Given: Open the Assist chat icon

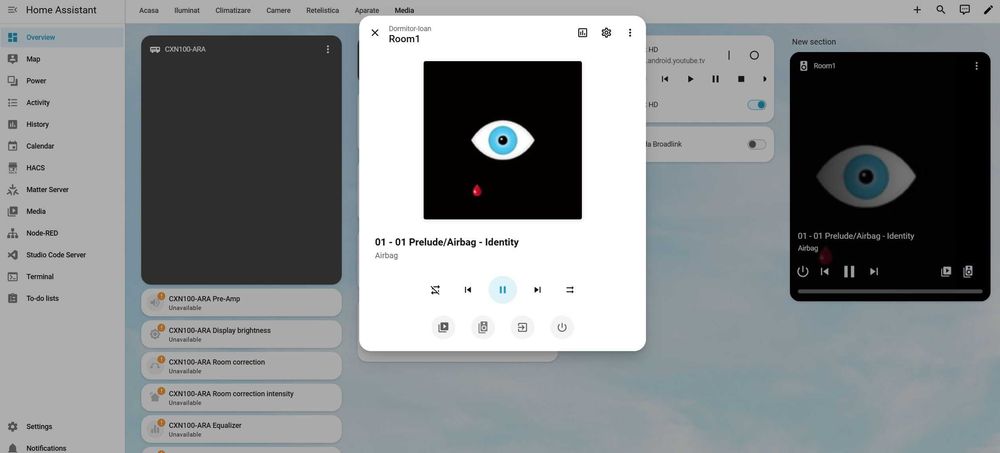Looking at the screenshot, I should [x=965, y=10].
